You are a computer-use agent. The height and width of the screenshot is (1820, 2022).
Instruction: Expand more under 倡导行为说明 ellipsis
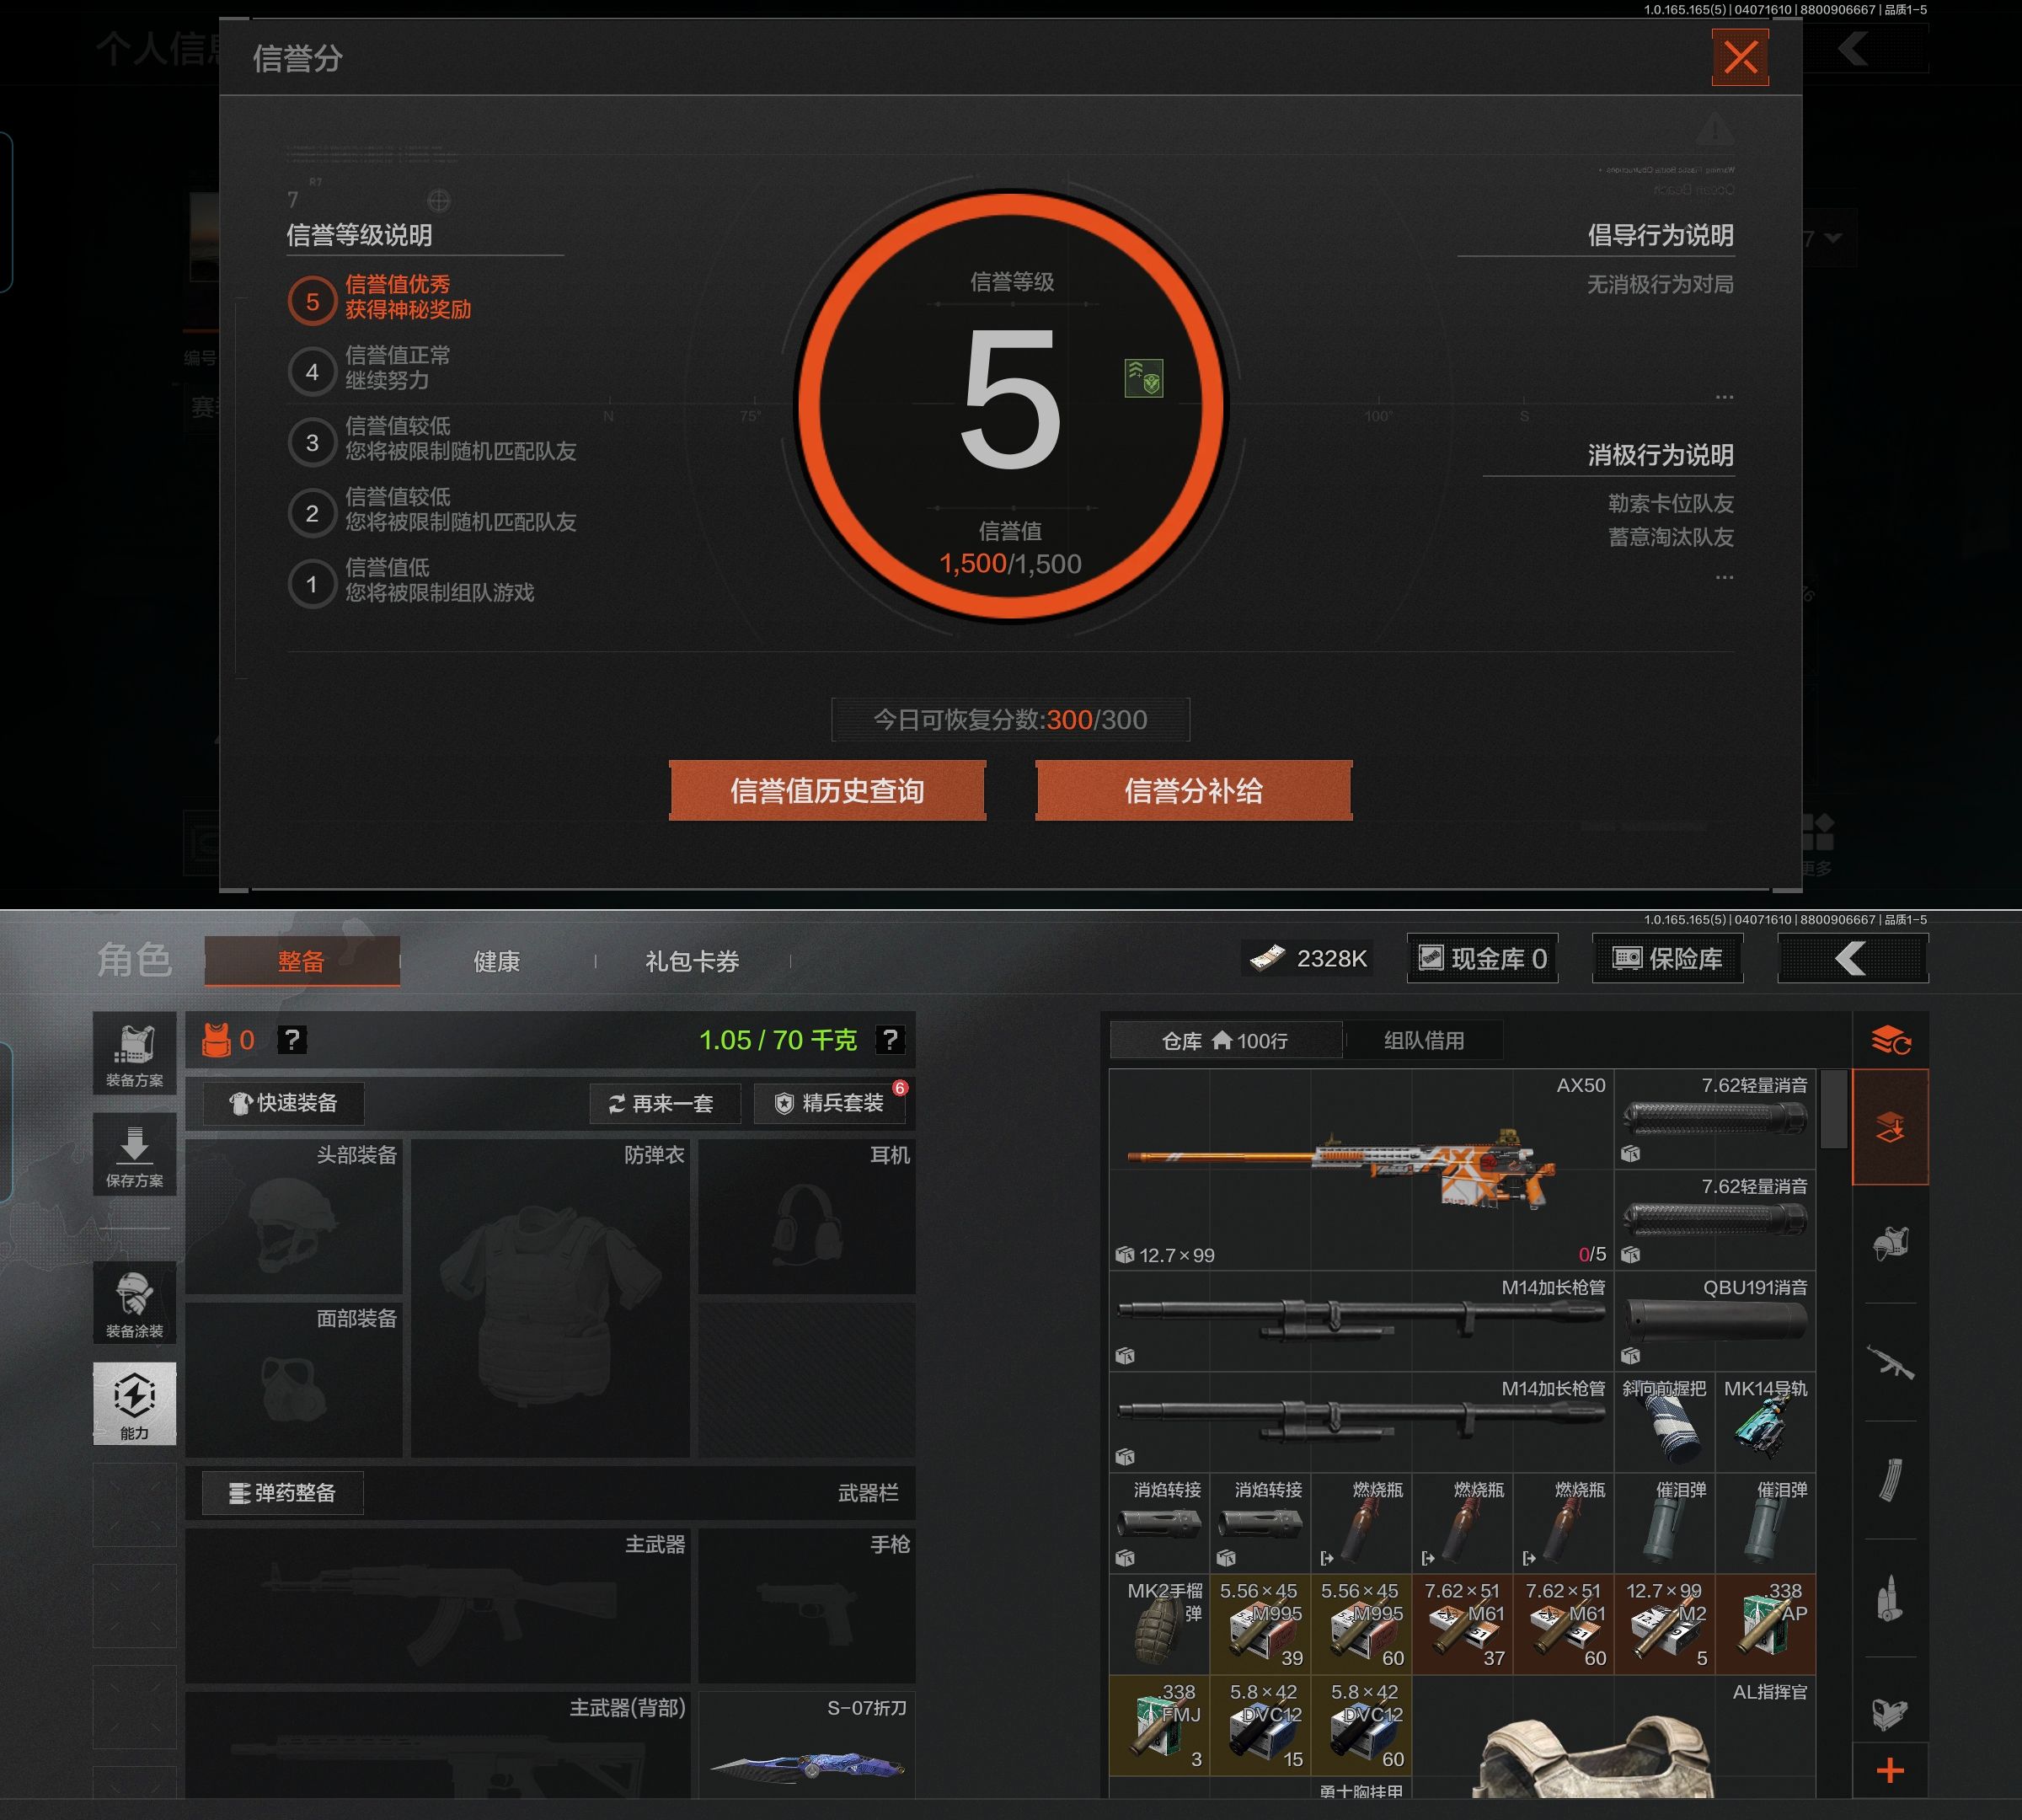[1724, 397]
